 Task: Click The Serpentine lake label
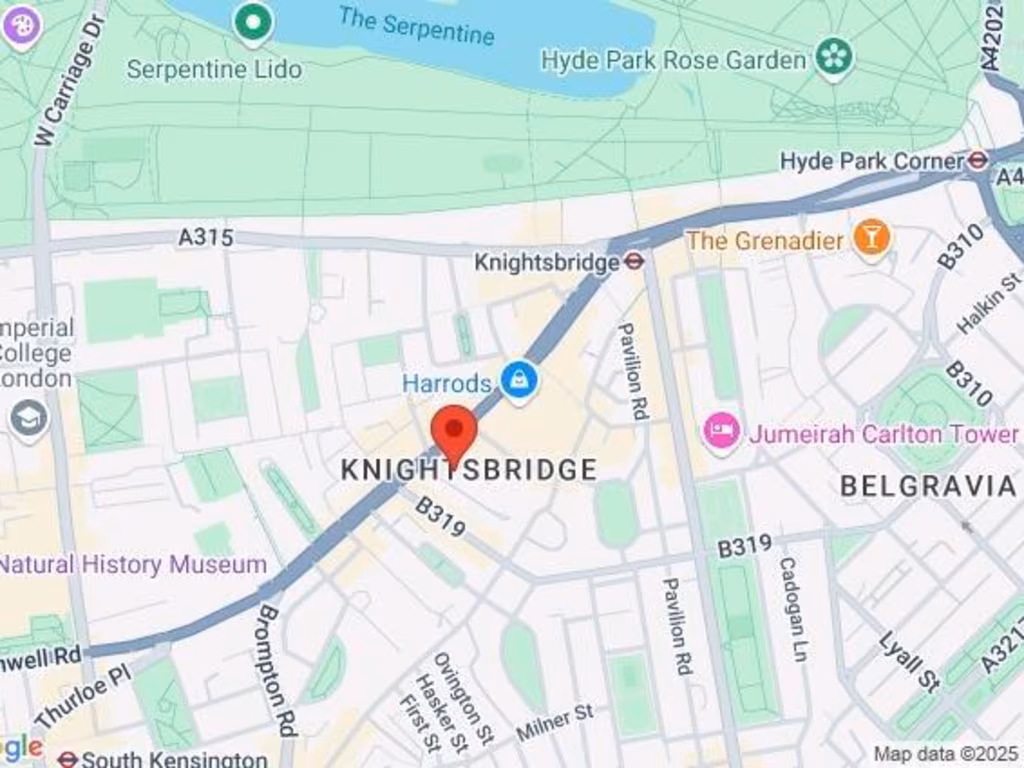click(417, 26)
